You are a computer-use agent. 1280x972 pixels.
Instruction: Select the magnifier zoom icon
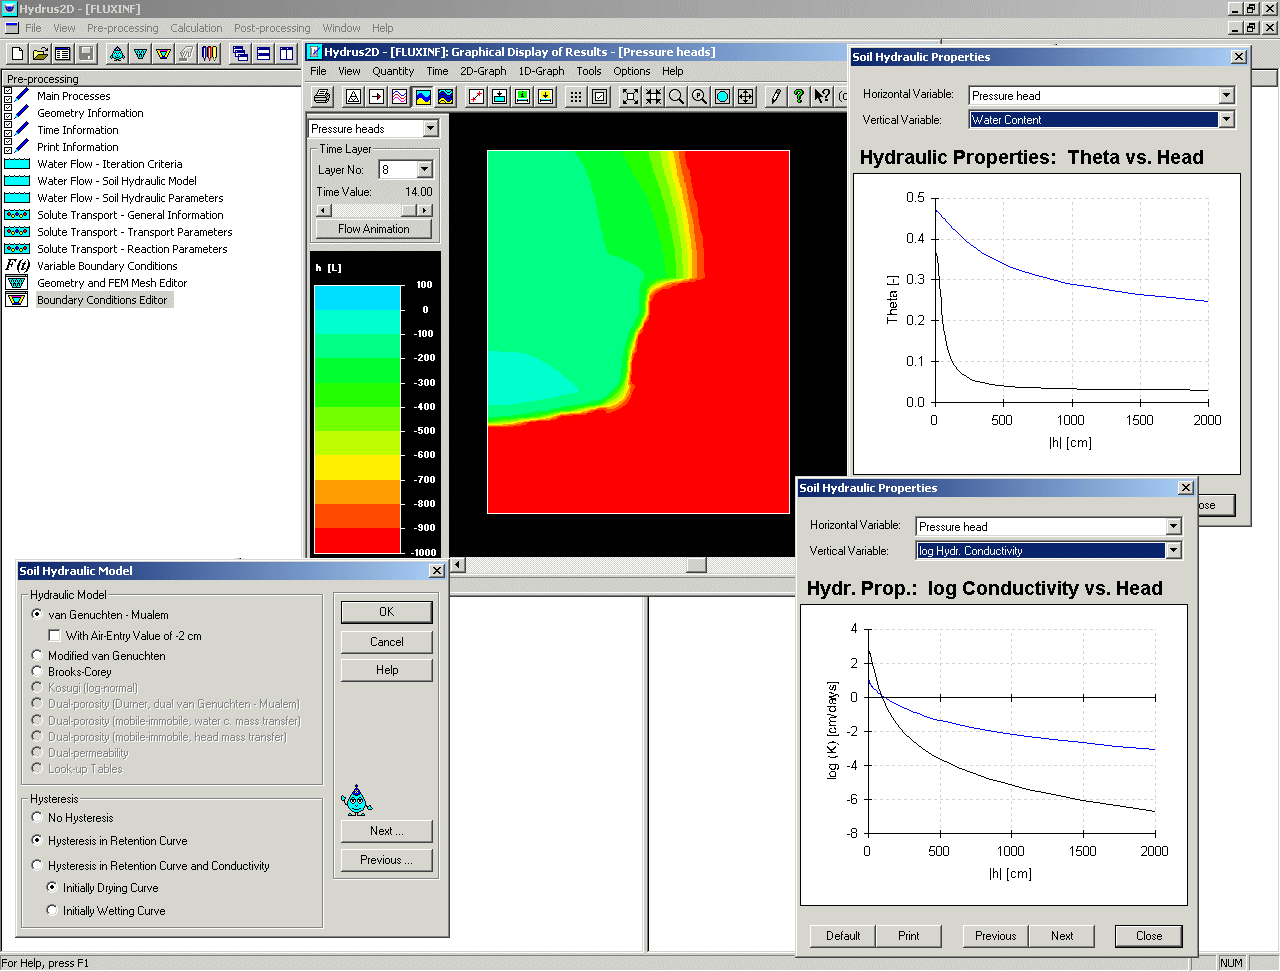point(677,96)
